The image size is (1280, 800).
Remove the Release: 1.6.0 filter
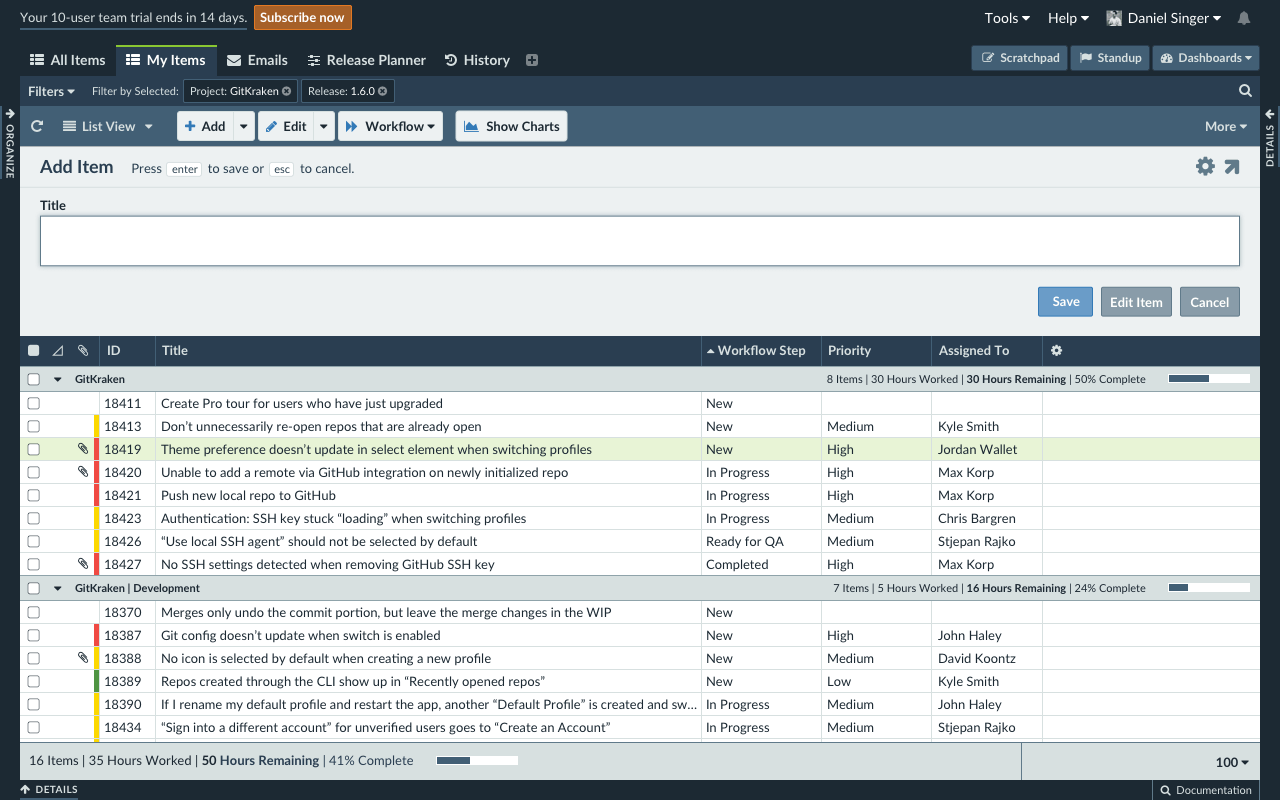pos(382,91)
